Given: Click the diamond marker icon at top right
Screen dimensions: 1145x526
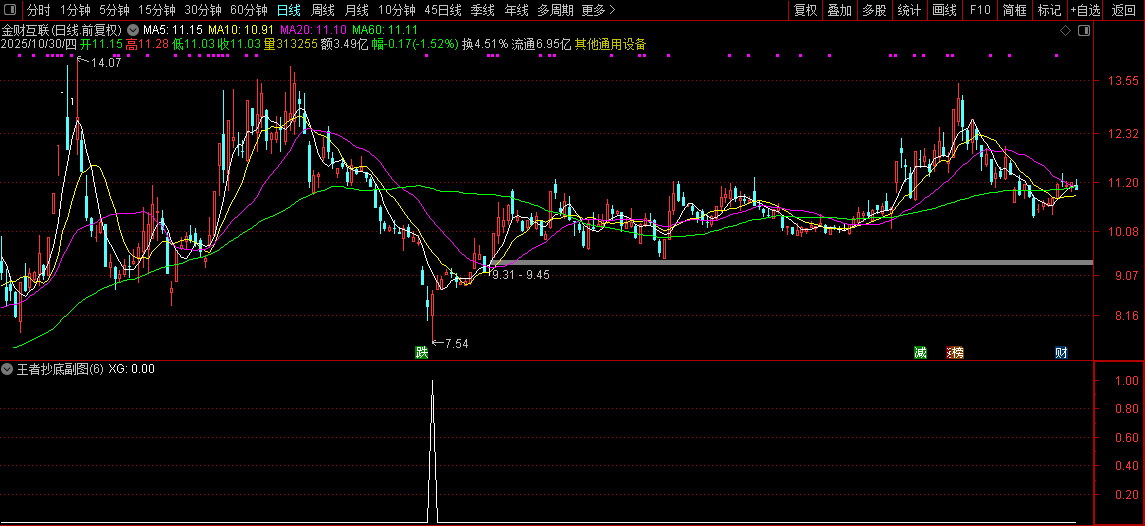Looking at the screenshot, I should click(1065, 31).
